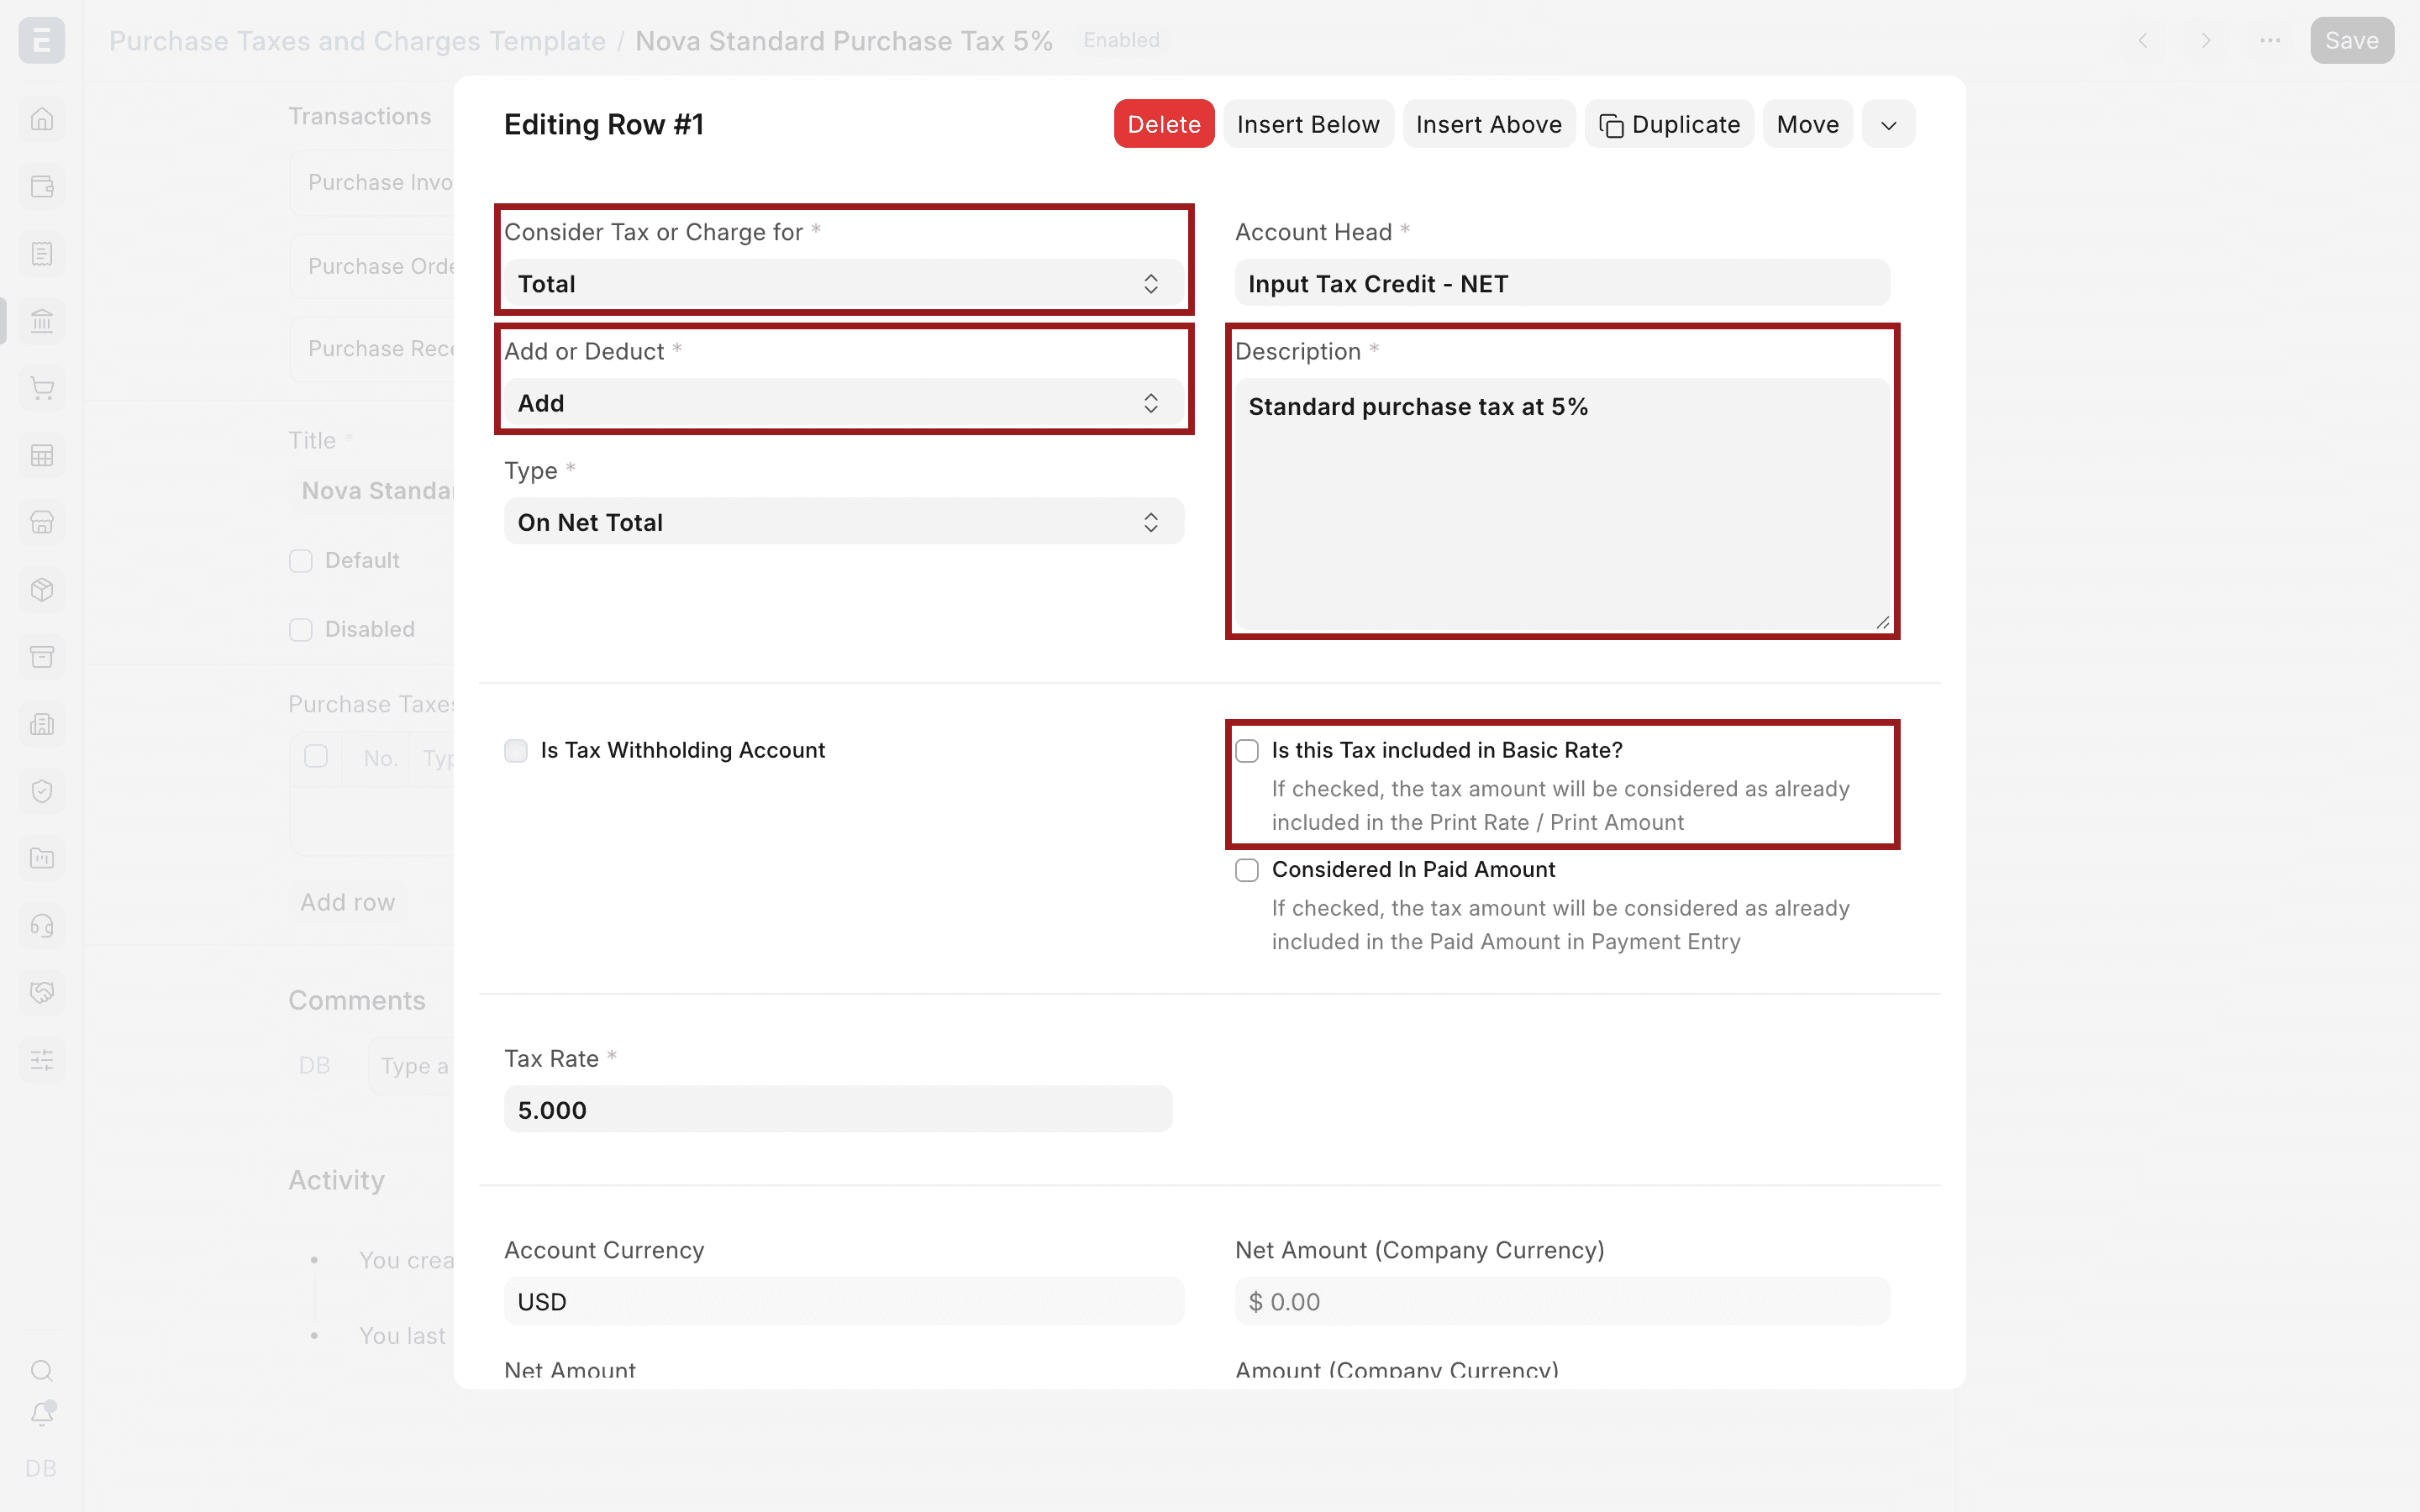Open the table grid icon in sidebar
The image size is (2420, 1512).
coord(42,456)
